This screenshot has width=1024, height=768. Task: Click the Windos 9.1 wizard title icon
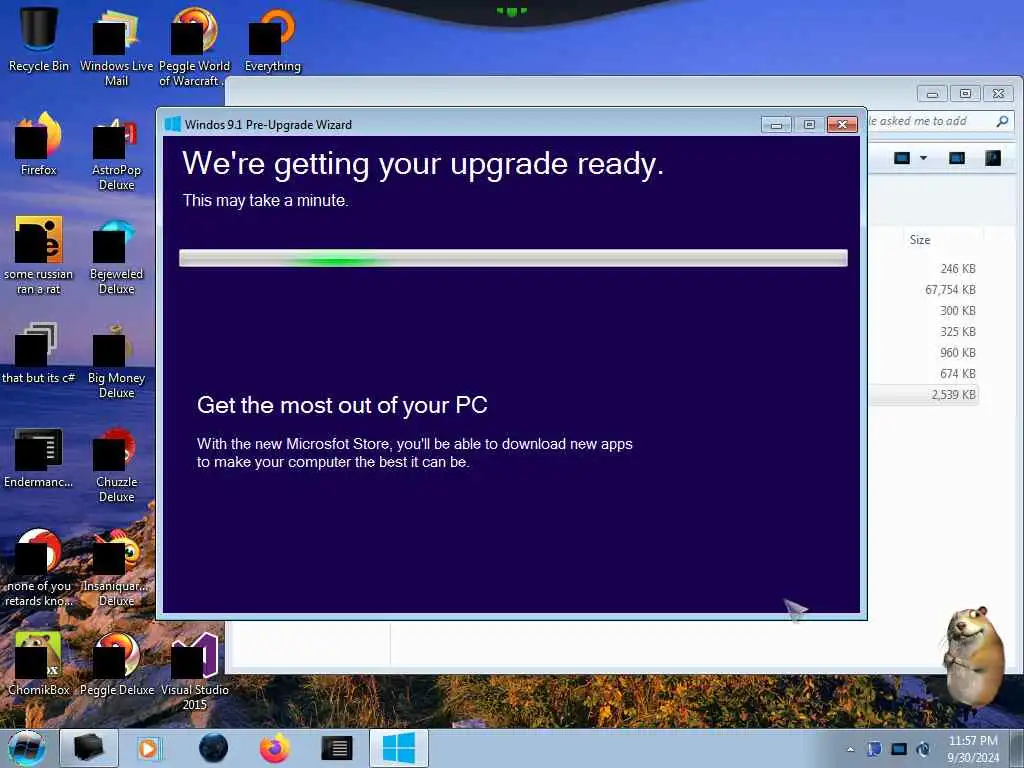tap(172, 124)
